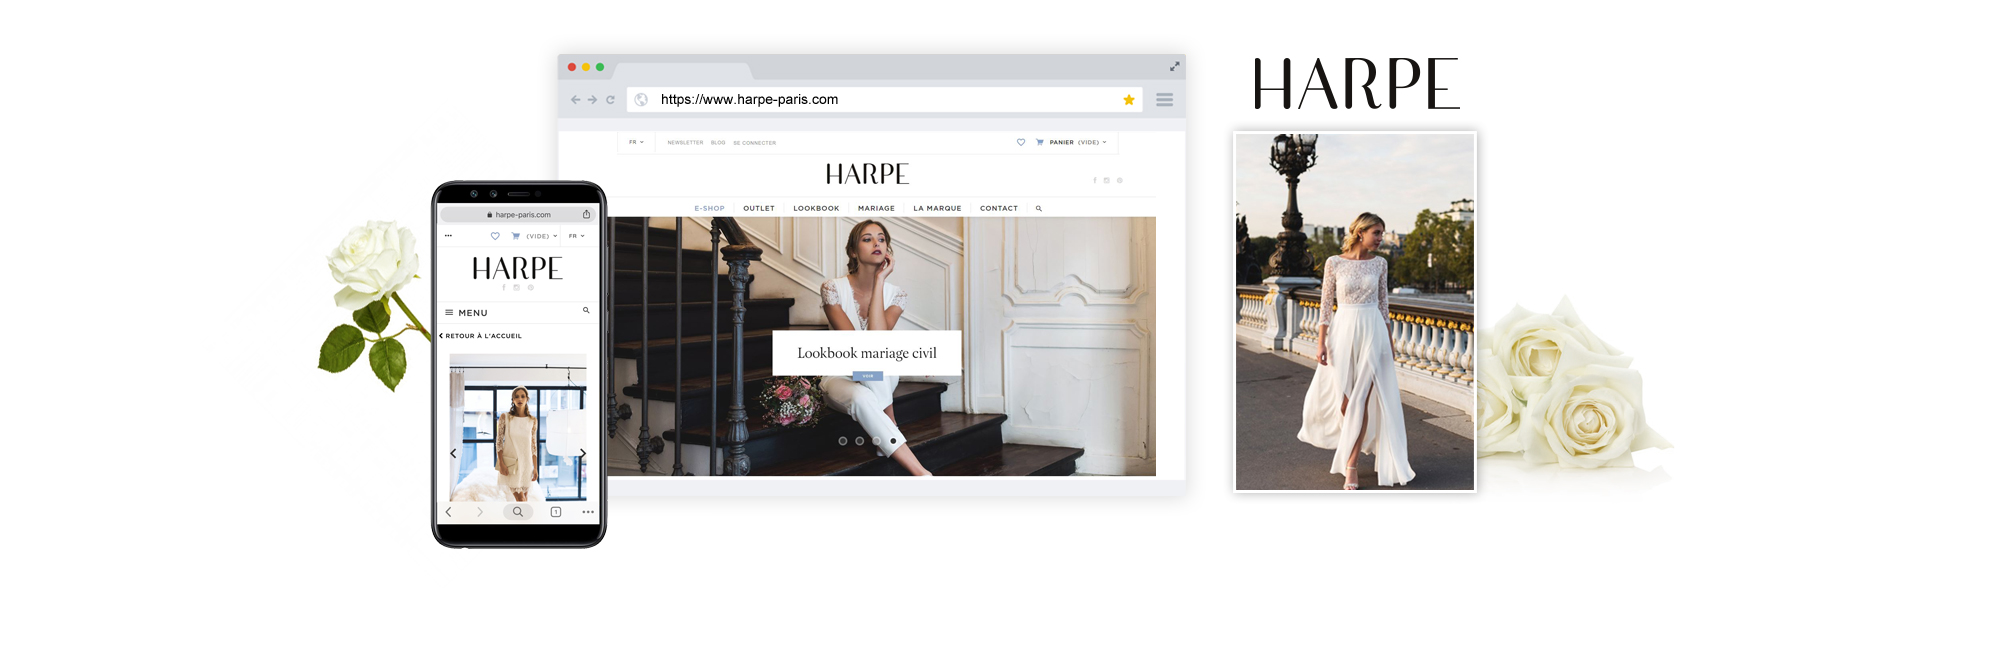Click the large HARPE logo above bride photo
The width and height of the screenshot is (2000, 648).
[x=1356, y=83]
